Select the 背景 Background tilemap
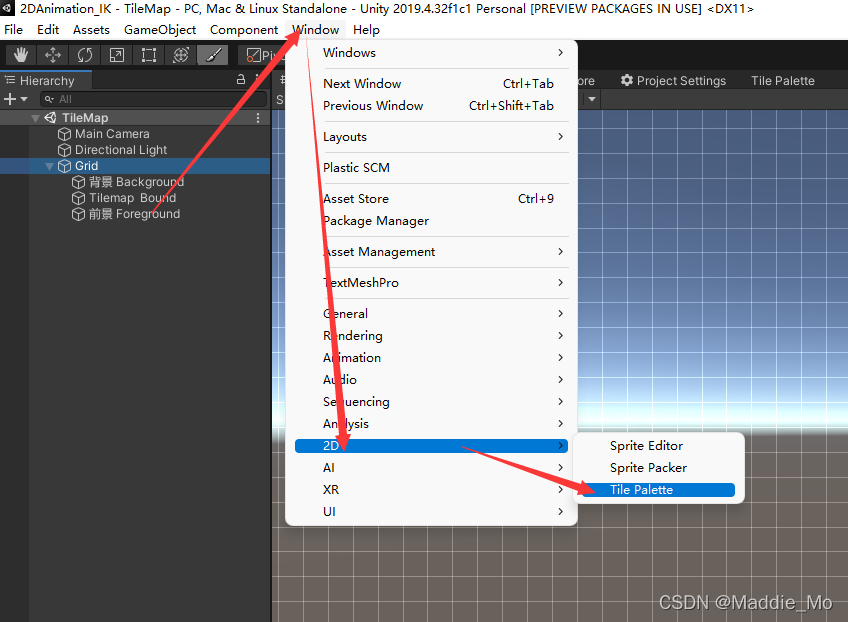This screenshot has width=848, height=622. pos(136,182)
